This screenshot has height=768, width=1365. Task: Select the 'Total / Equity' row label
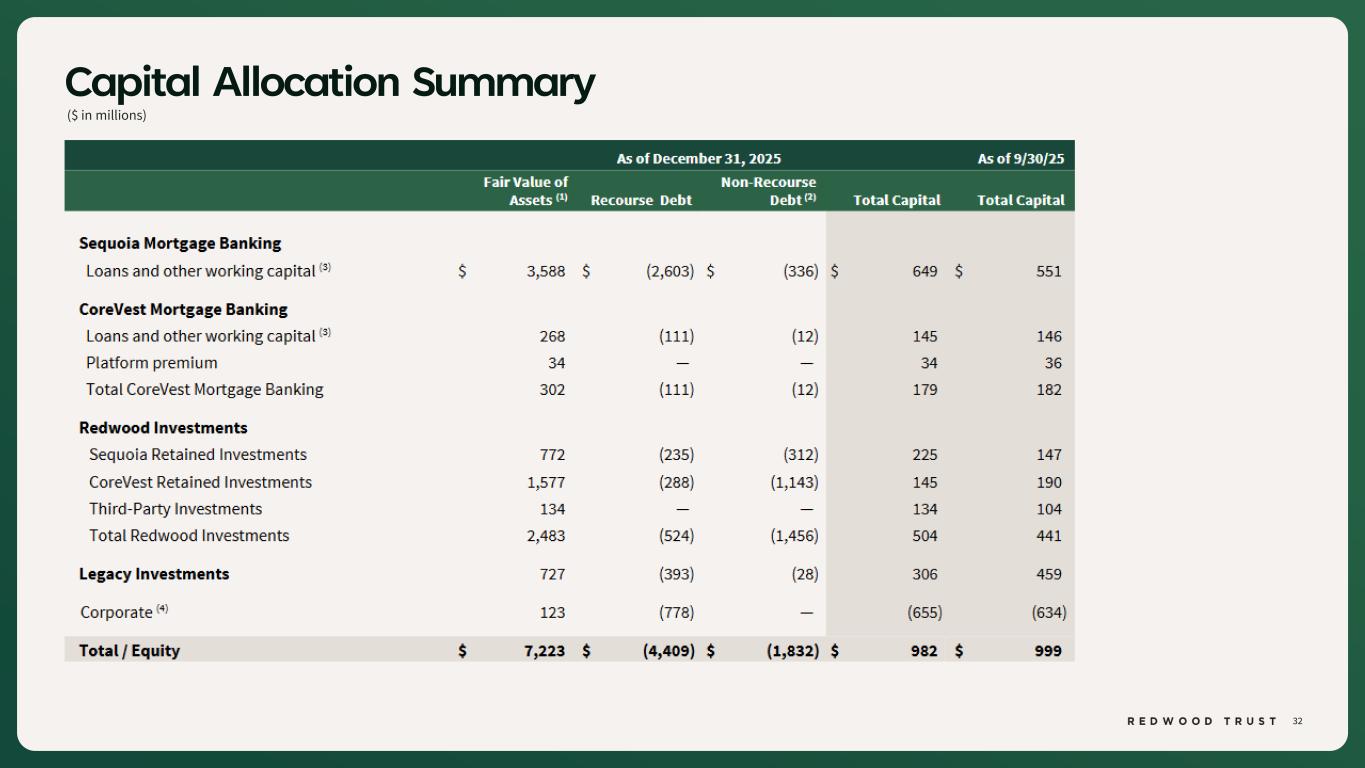coord(129,650)
